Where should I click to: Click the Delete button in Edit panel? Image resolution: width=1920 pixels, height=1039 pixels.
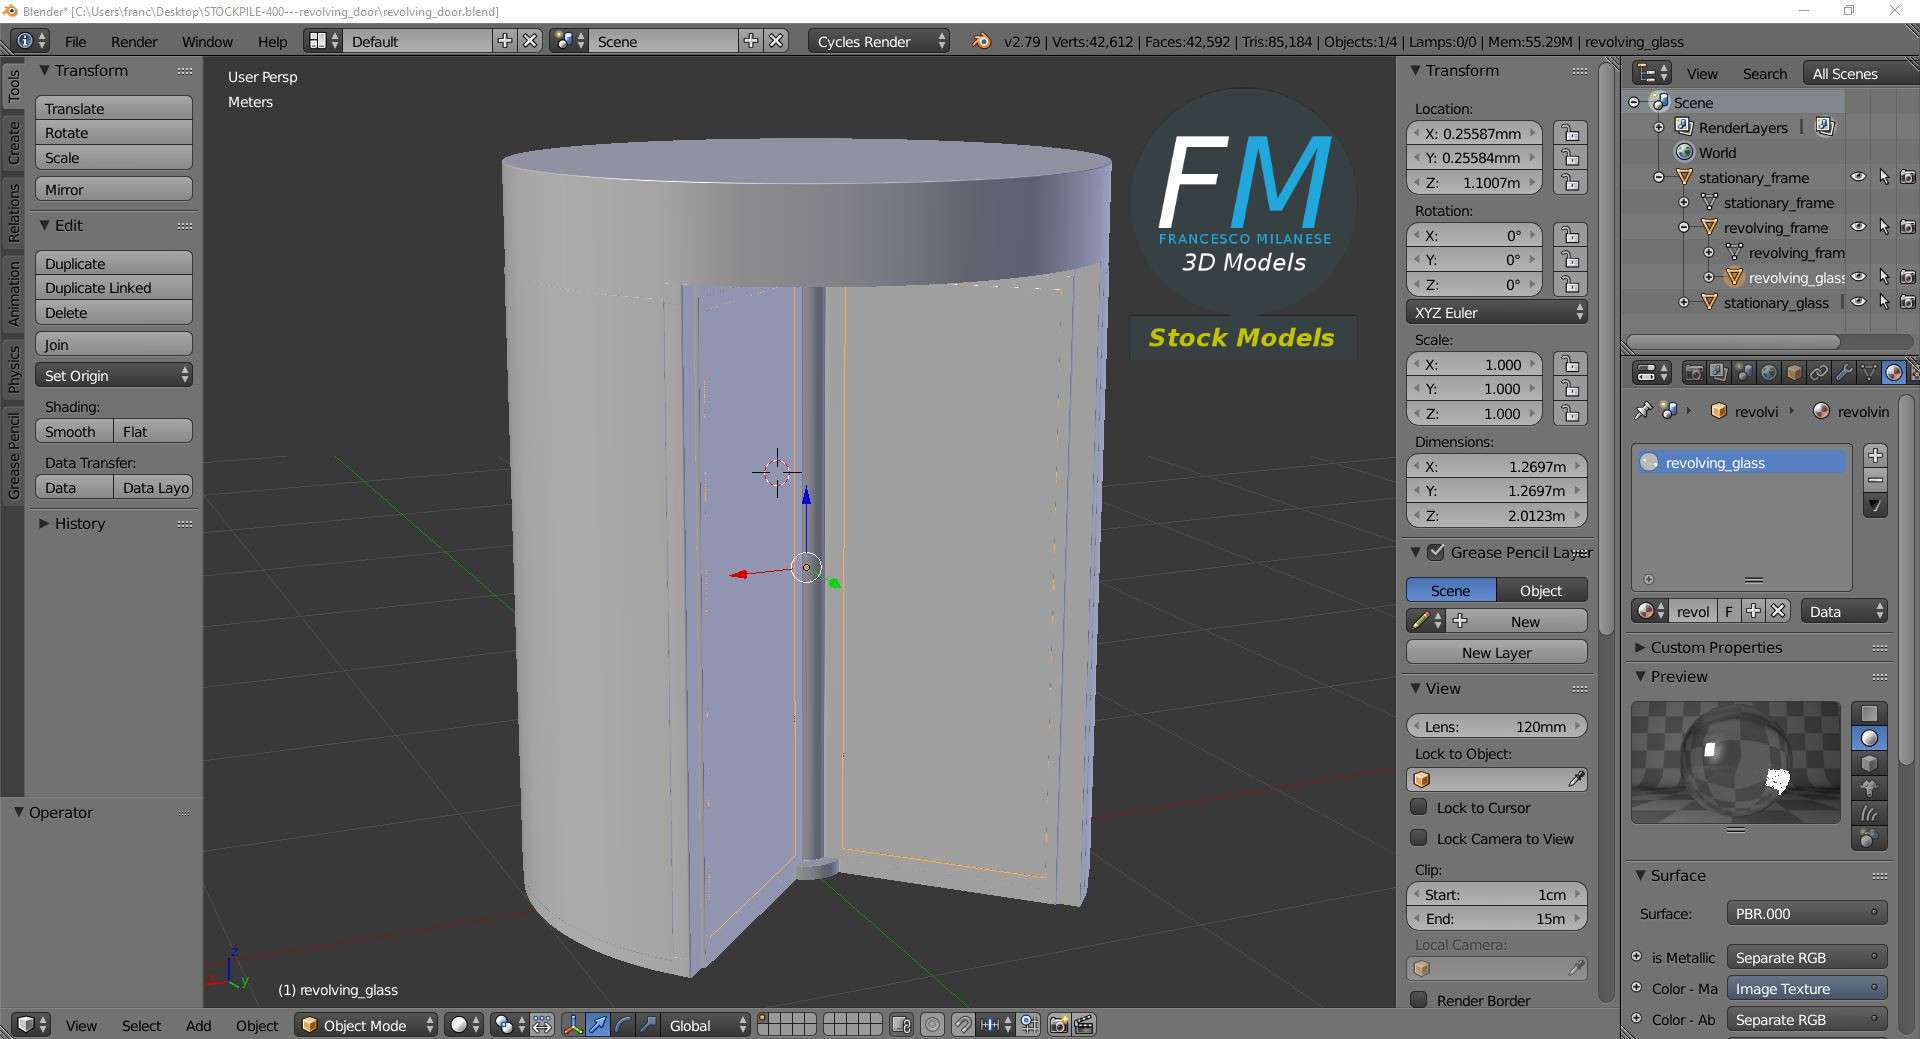point(114,312)
